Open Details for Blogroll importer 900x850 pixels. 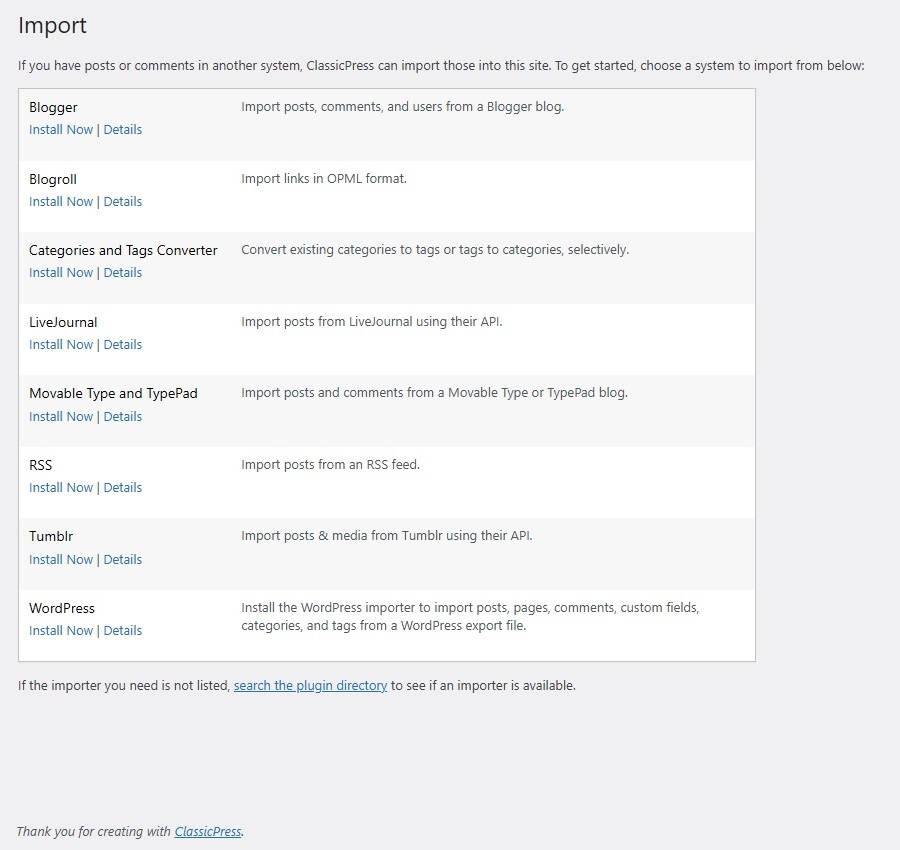122,201
